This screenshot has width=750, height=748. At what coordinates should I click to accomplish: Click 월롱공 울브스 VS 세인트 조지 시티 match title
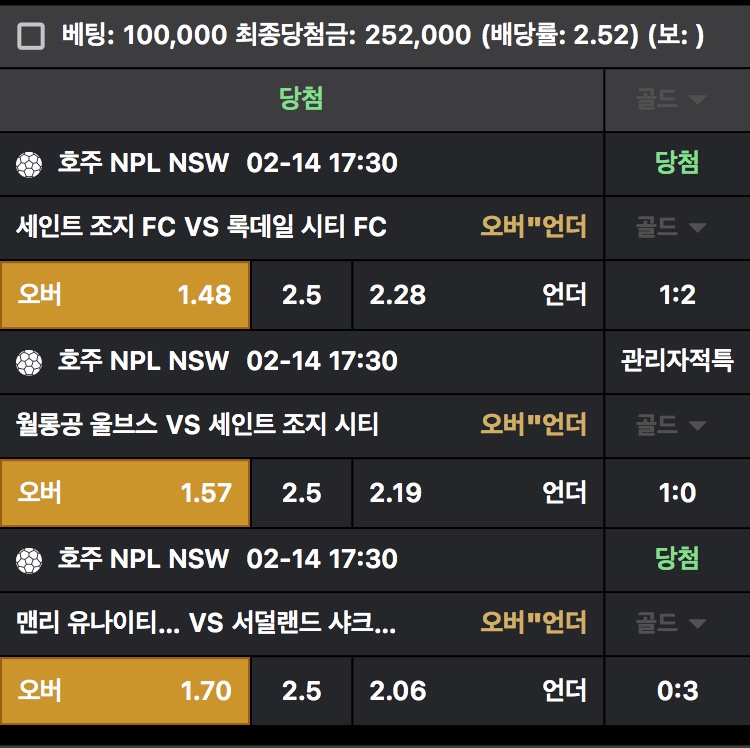pyautogui.click(x=198, y=425)
